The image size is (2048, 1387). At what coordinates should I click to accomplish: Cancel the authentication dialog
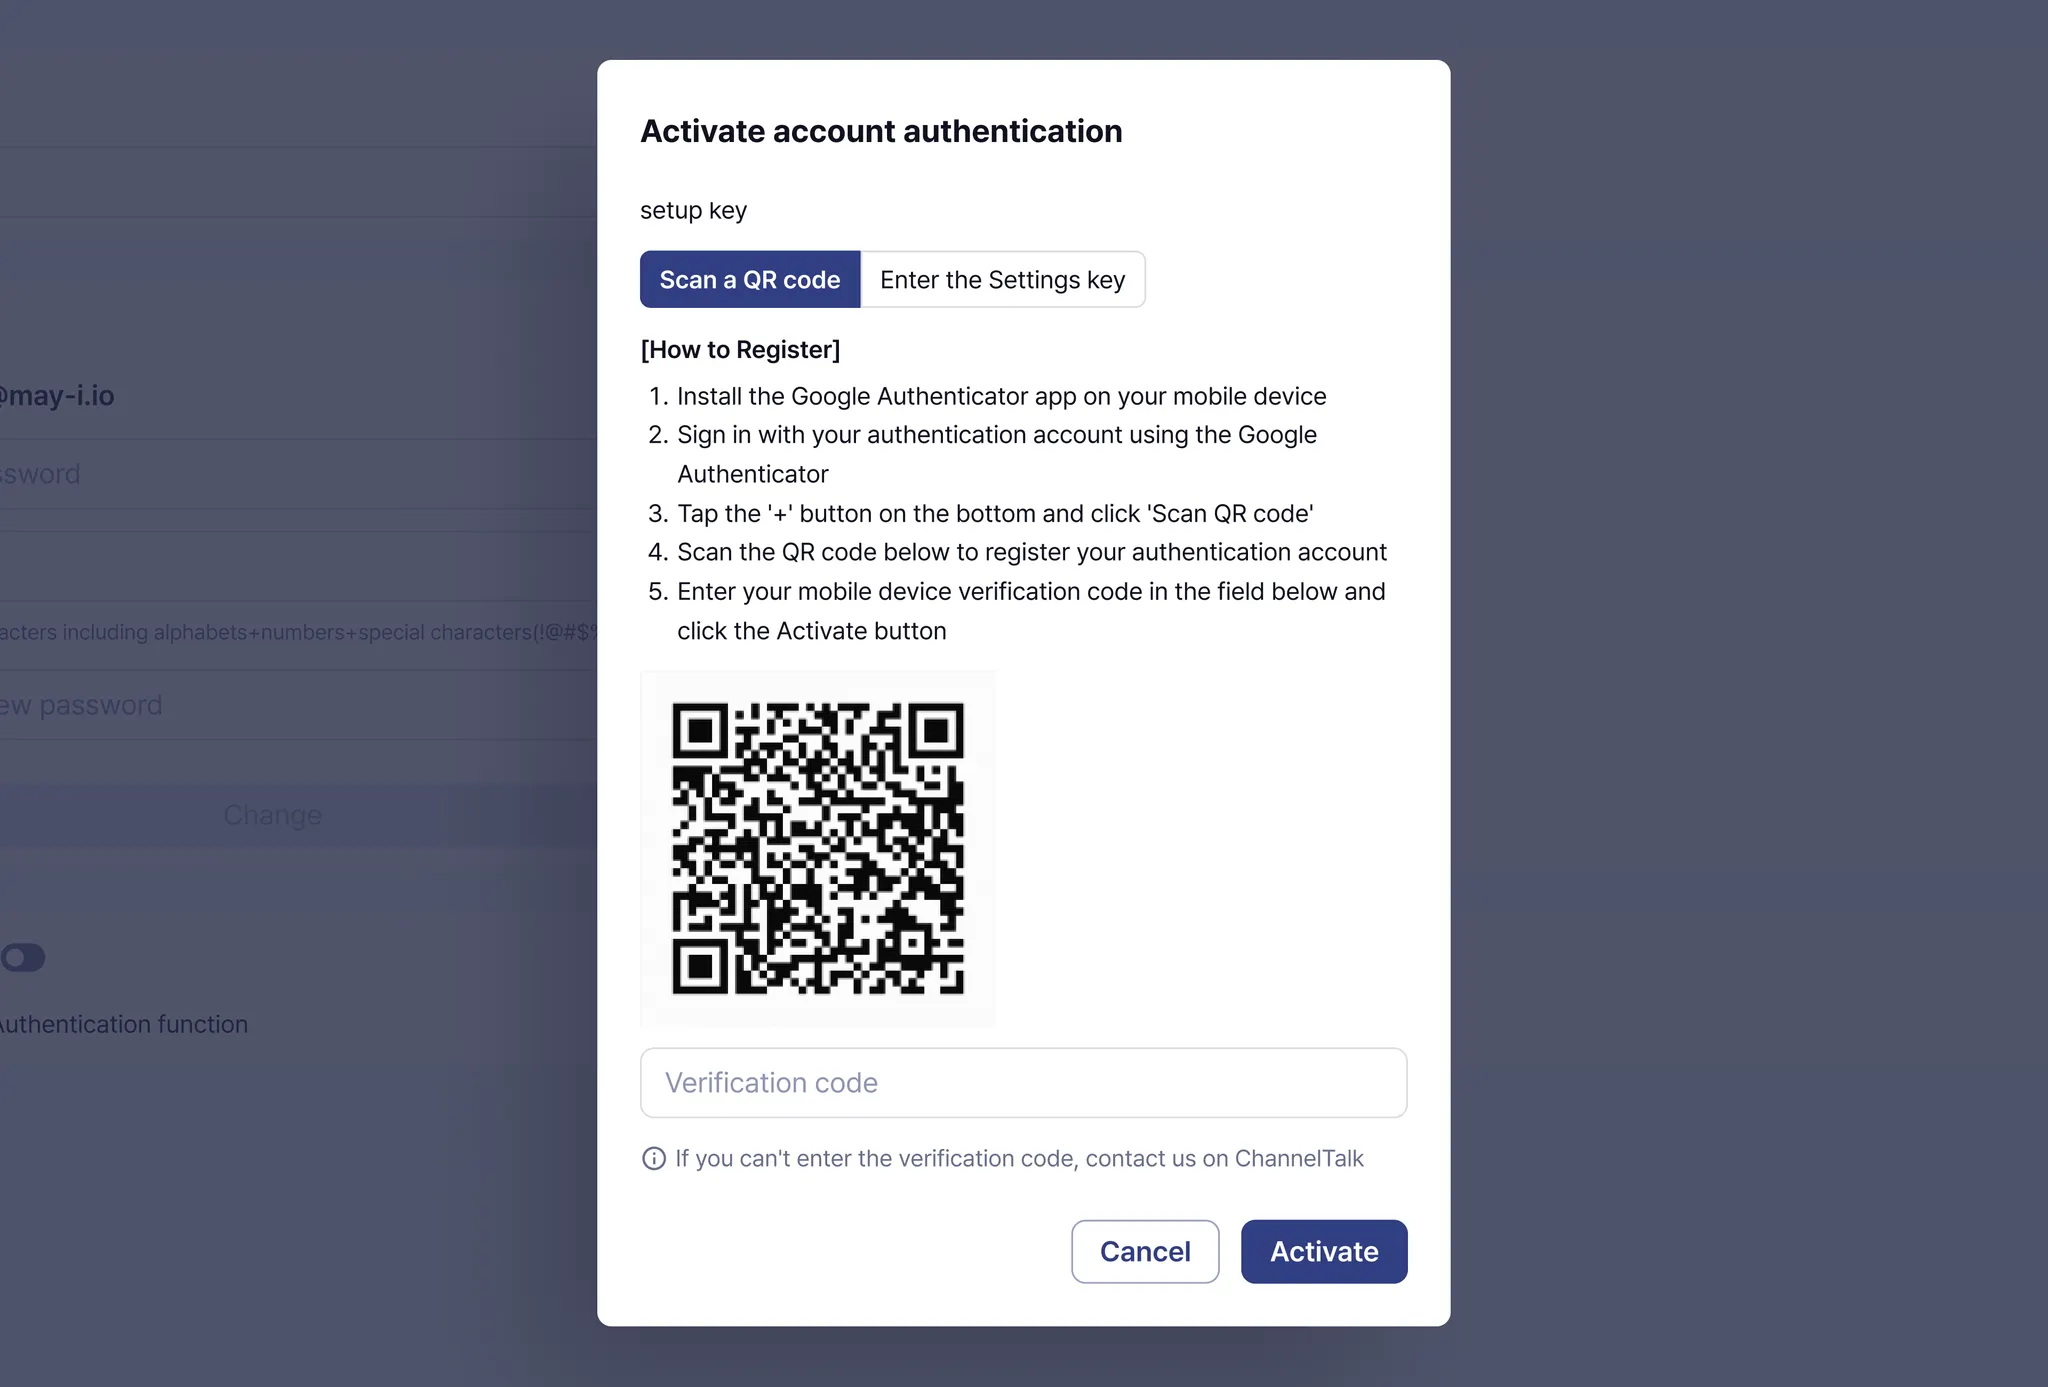pos(1144,1251)
